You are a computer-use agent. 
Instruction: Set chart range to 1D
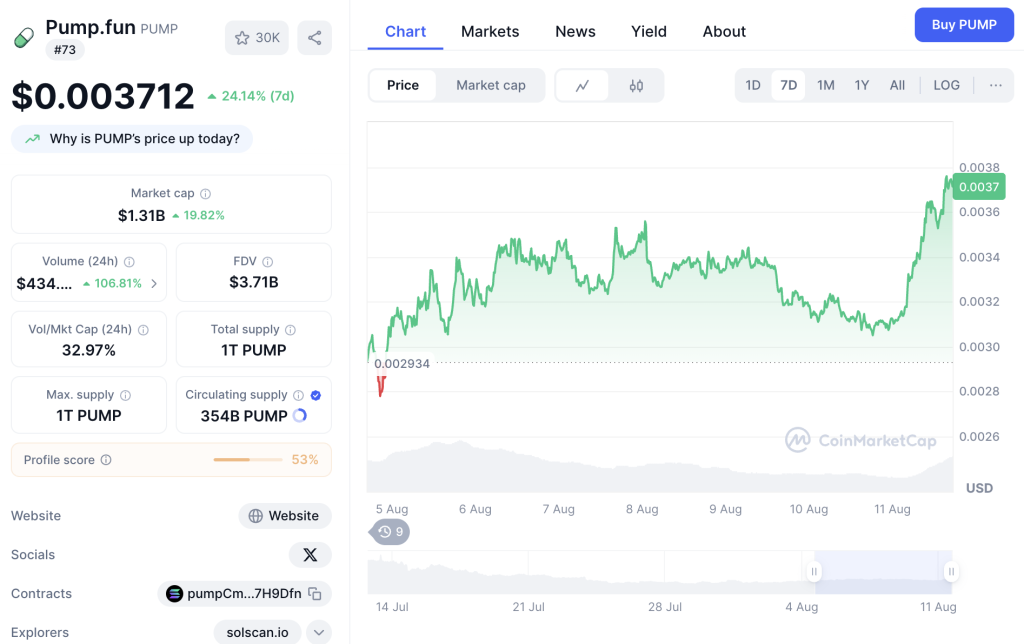[x=753, y=86]
